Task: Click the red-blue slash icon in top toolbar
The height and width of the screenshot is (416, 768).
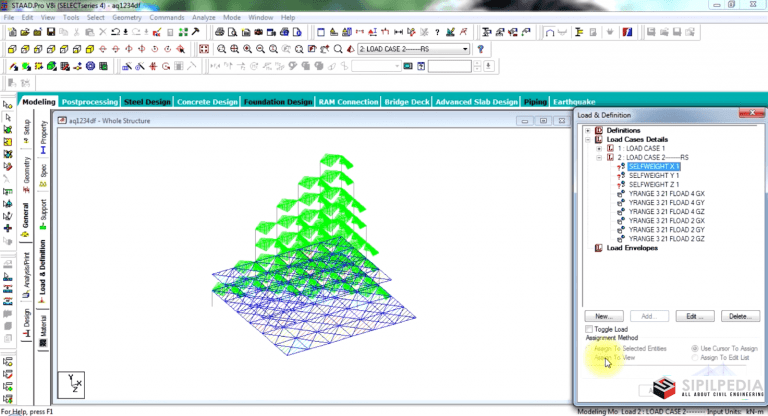Action: [x=626, y=32]
